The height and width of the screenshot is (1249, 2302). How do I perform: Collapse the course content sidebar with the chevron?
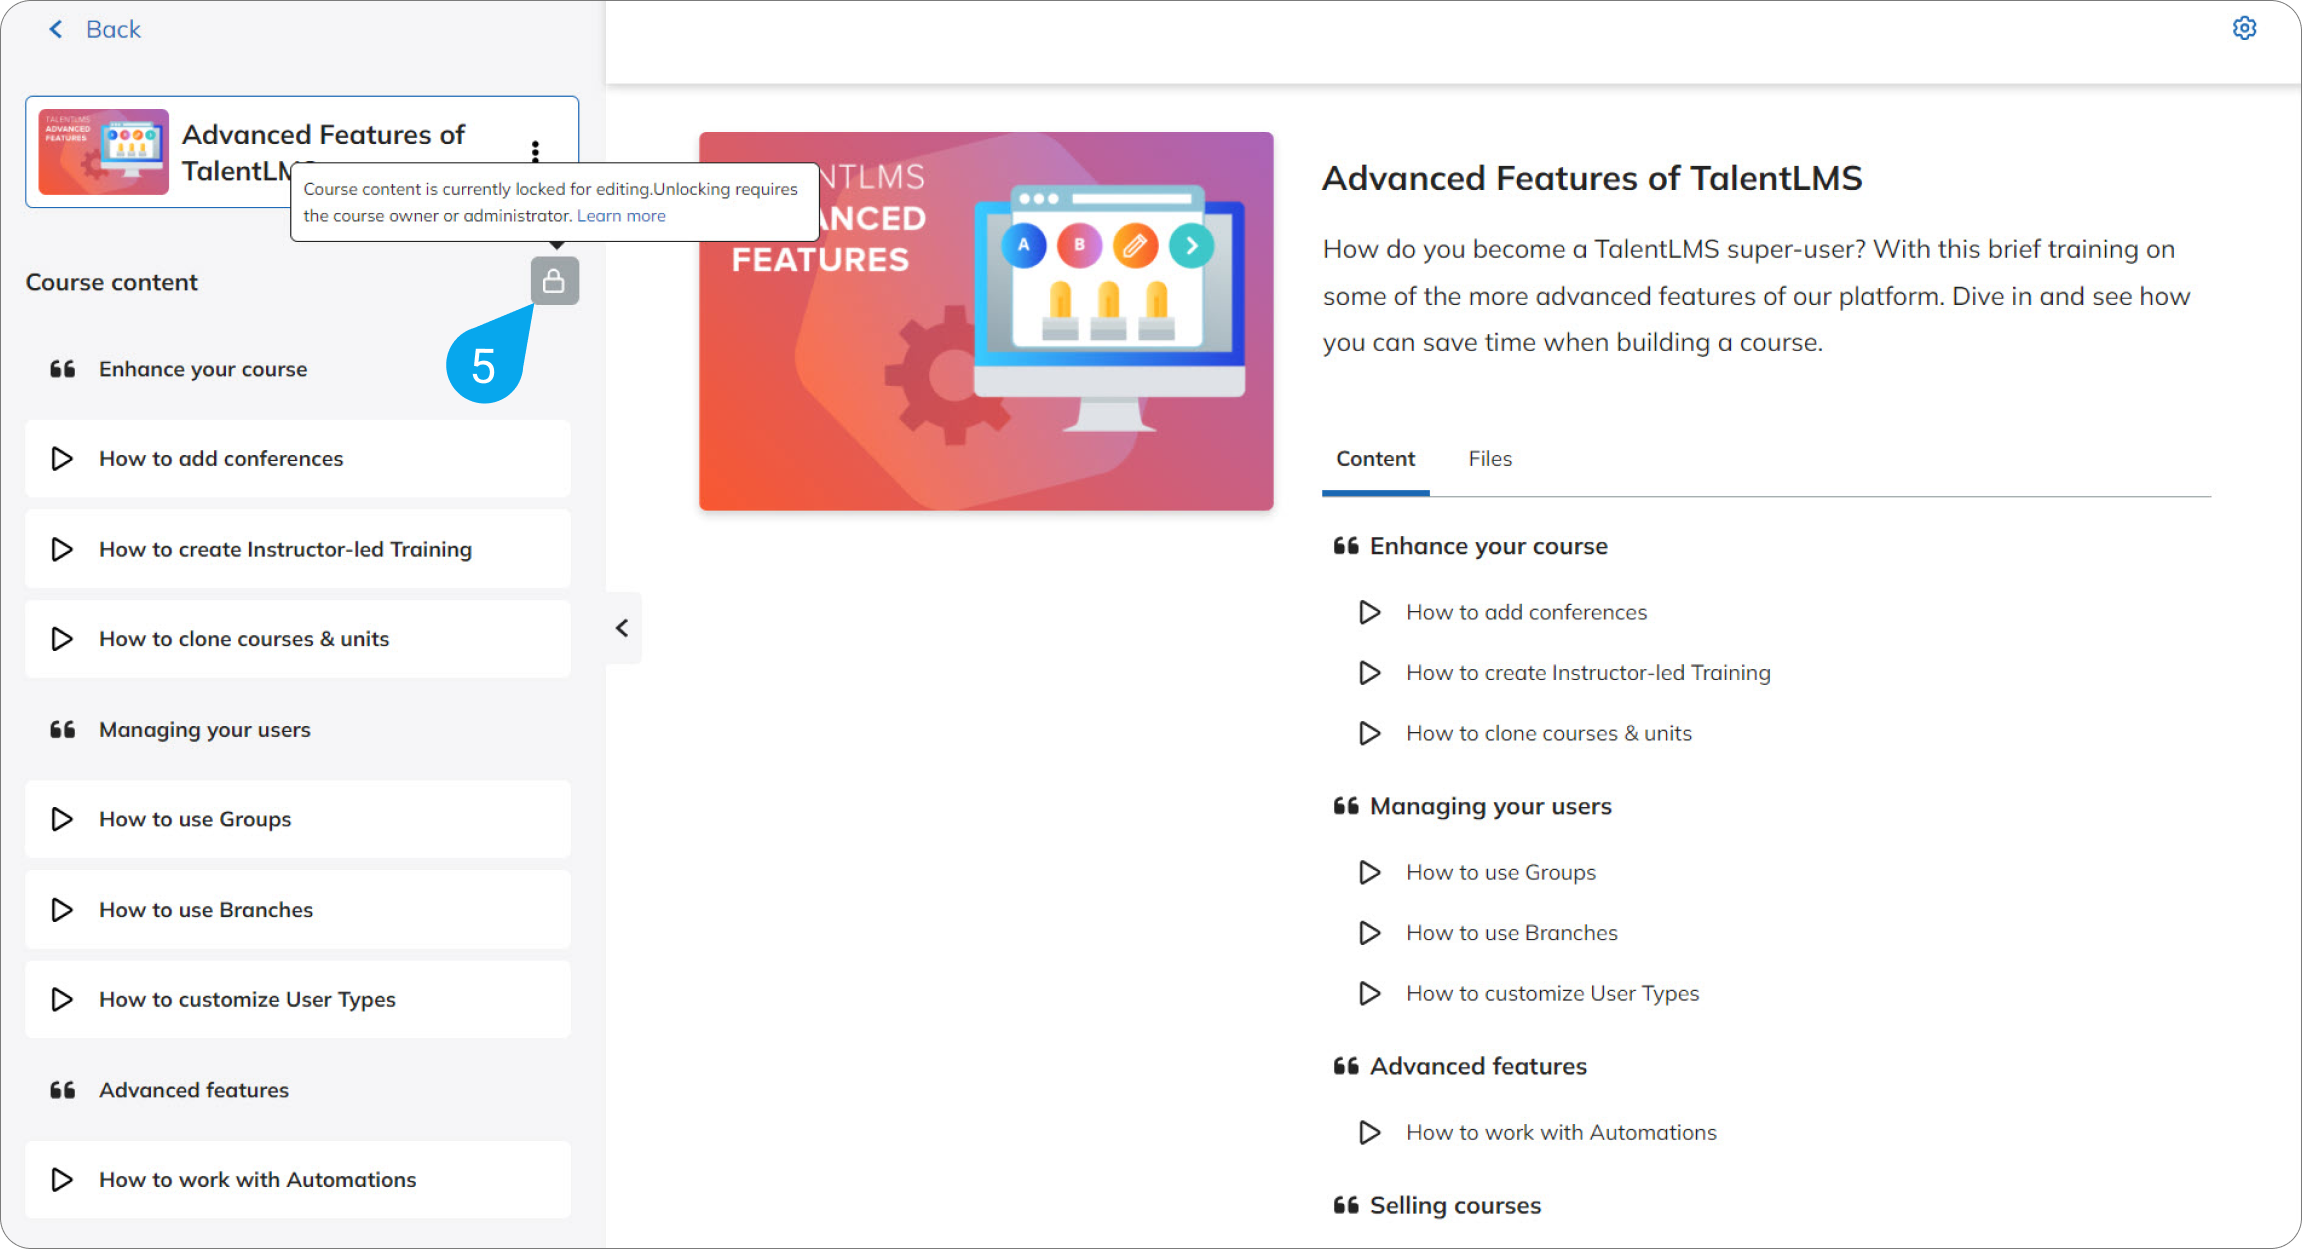[622, 628]
